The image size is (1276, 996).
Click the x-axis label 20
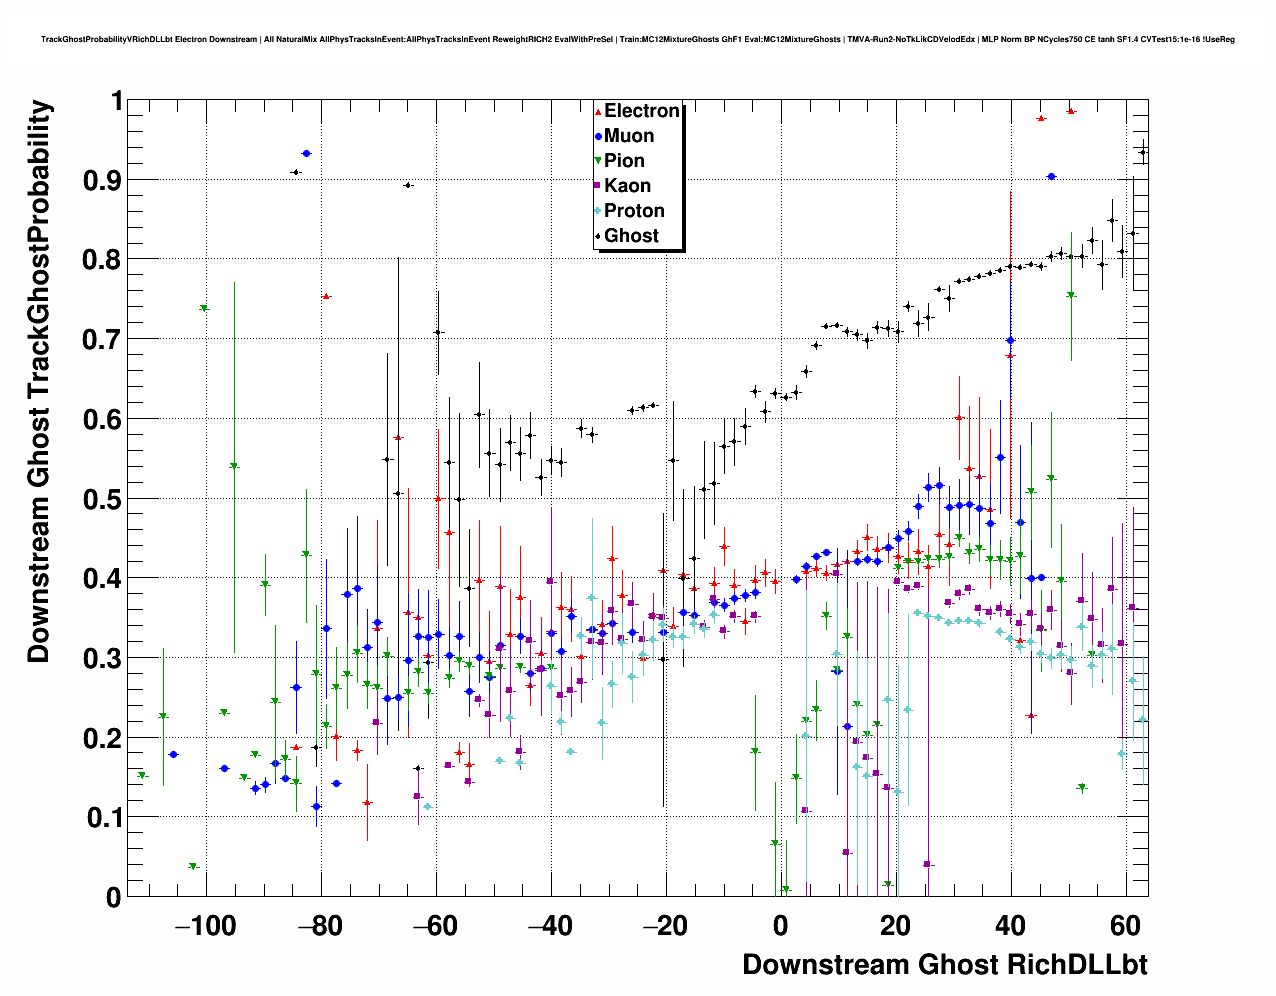[x=895, y=926]
